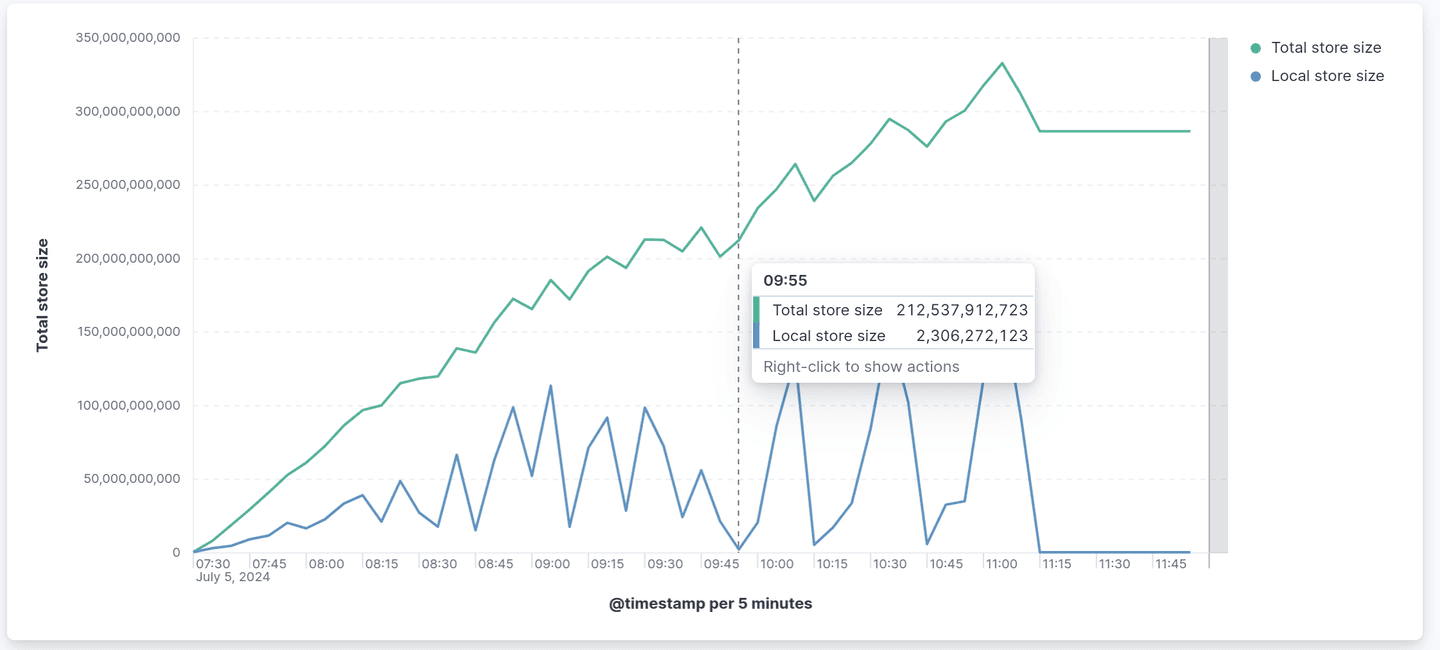Click the 100,000,000,000 y-axis label
The width and height of the screenshot is (1440, 650).
click(x=128, y=405)
